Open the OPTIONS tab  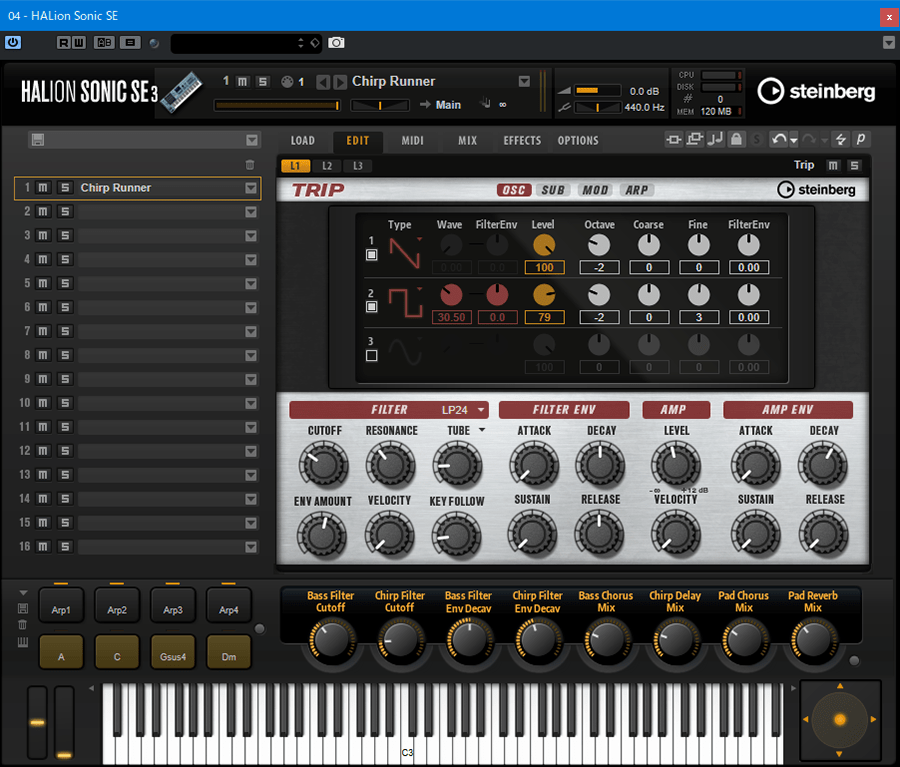point(578,141)
